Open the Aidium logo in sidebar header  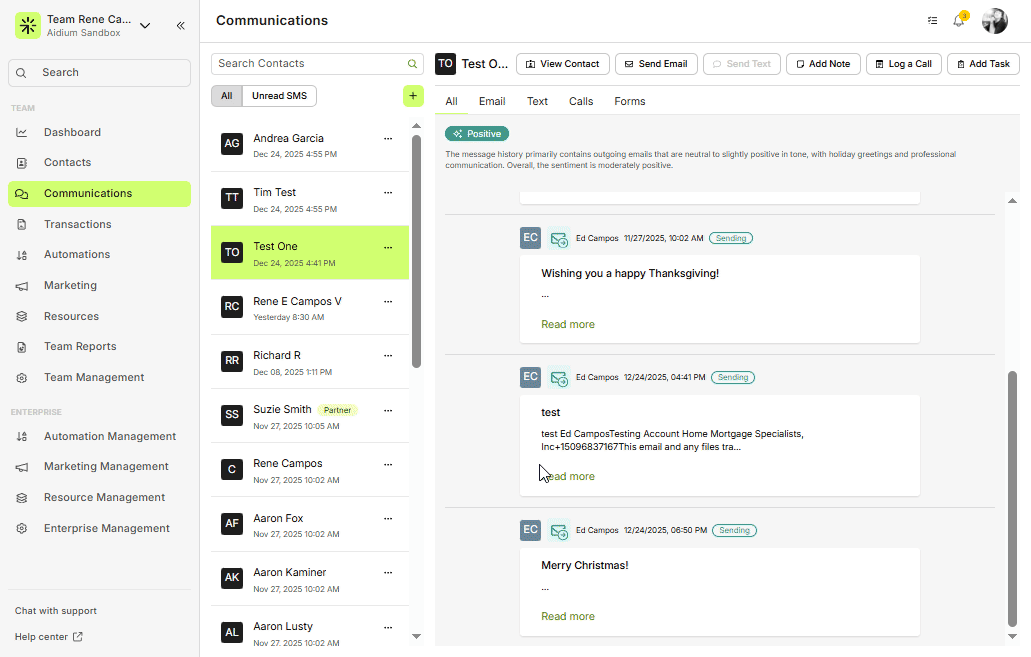(x=28, y=25)
